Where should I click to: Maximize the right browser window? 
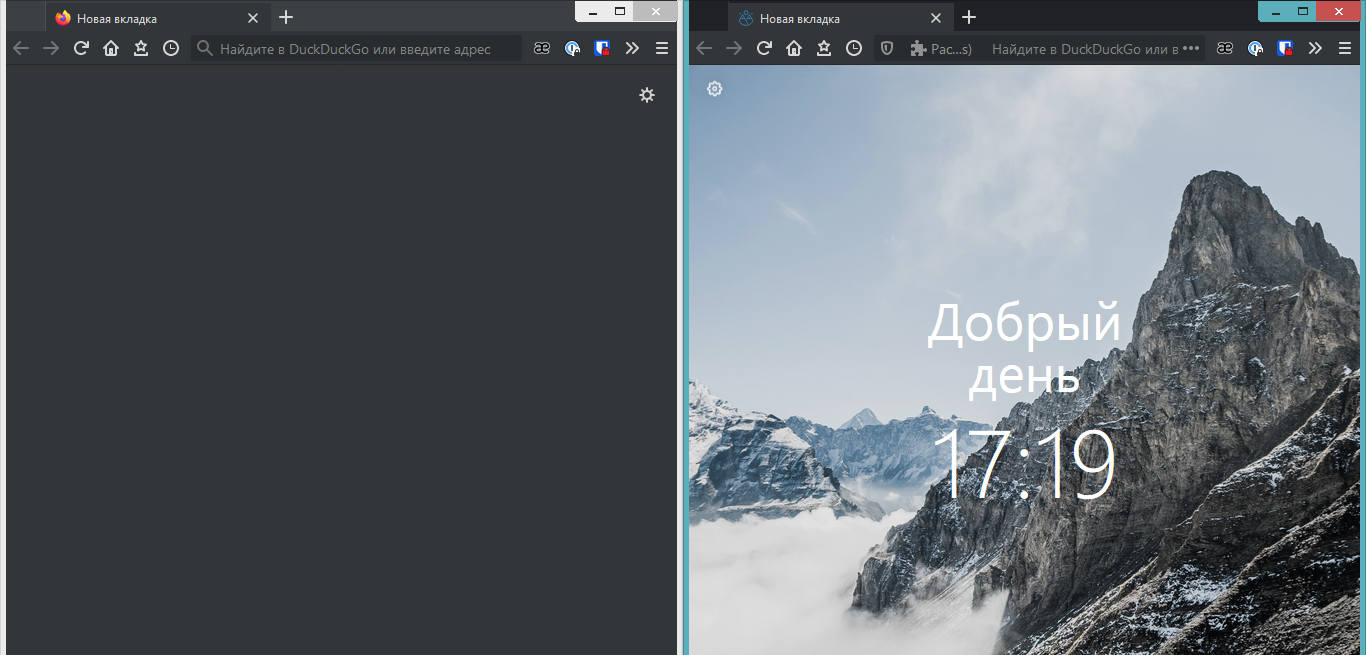1303,11
